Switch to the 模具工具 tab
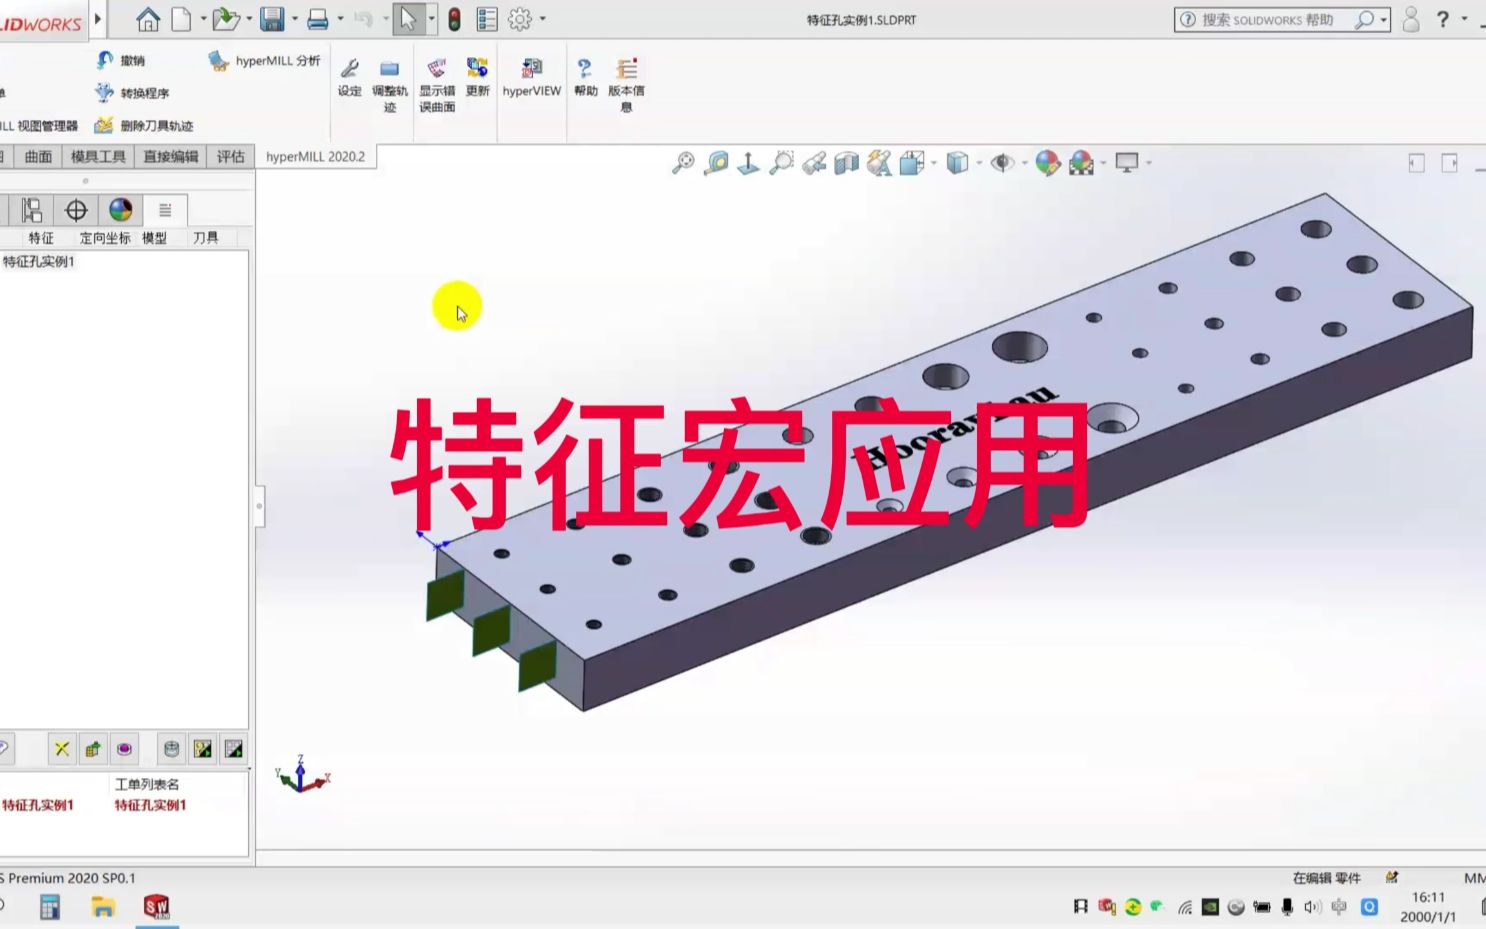 tap(97, 156)
